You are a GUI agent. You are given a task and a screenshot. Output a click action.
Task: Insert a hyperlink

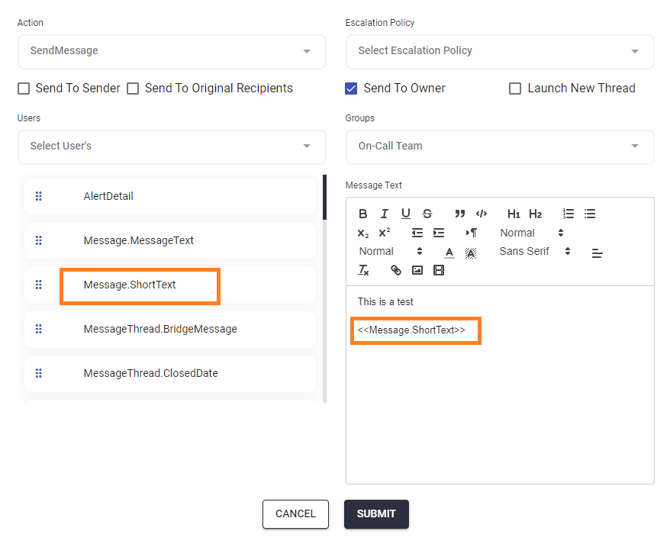(396, 270)
